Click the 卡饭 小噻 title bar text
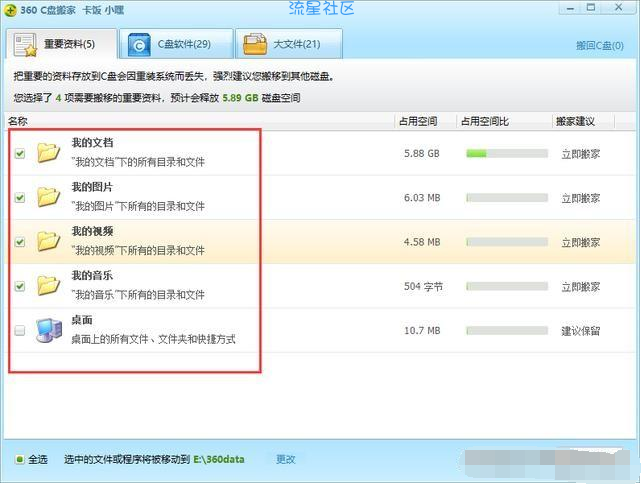The image size is (641, 484). pyautogui.click(x=103, y=10)
